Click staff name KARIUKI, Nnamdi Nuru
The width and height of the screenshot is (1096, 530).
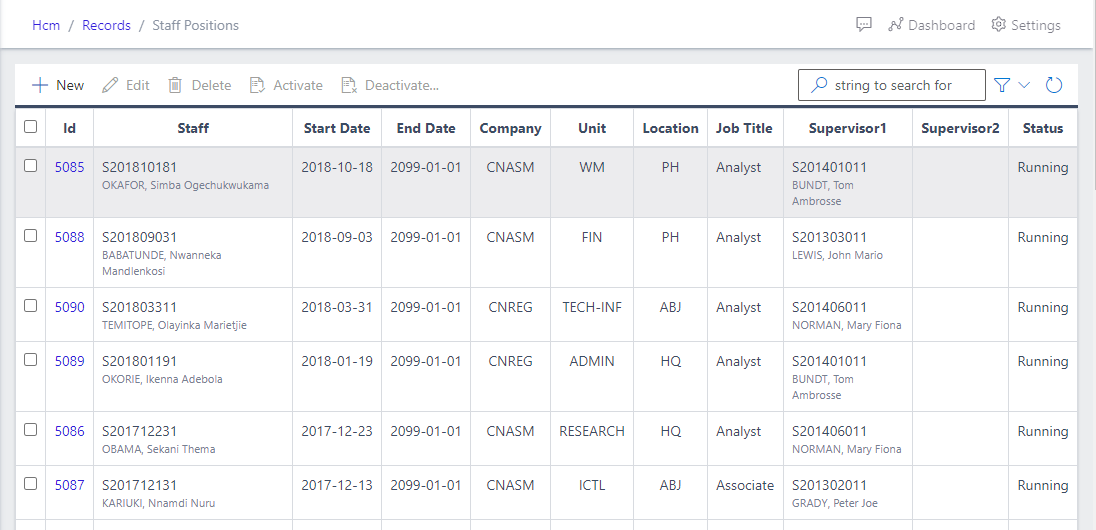(x=158, y=503)
